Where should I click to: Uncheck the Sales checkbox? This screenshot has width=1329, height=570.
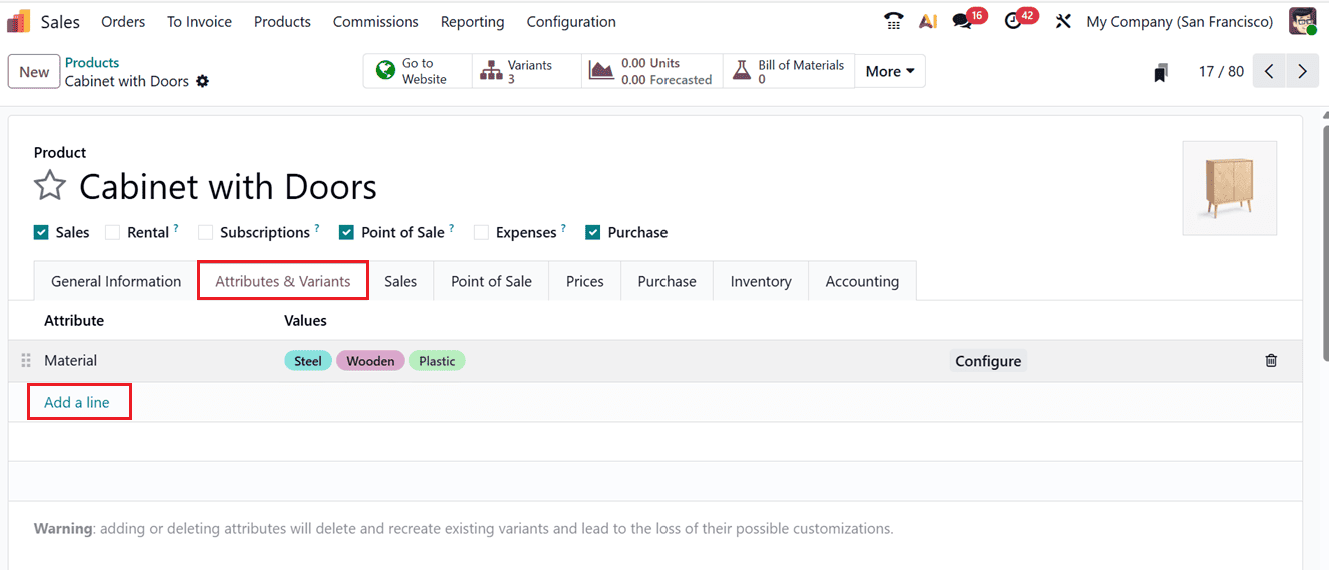point(41,232)
